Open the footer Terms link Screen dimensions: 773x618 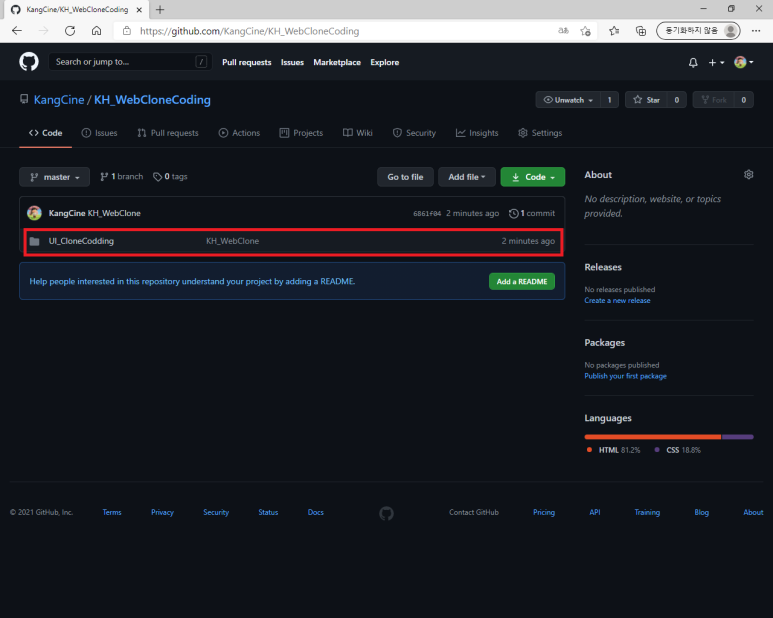112,513
